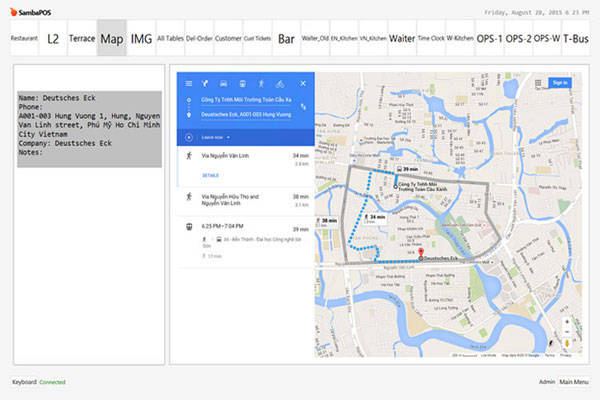Select the driving travel mode icon

coord(223,83)
